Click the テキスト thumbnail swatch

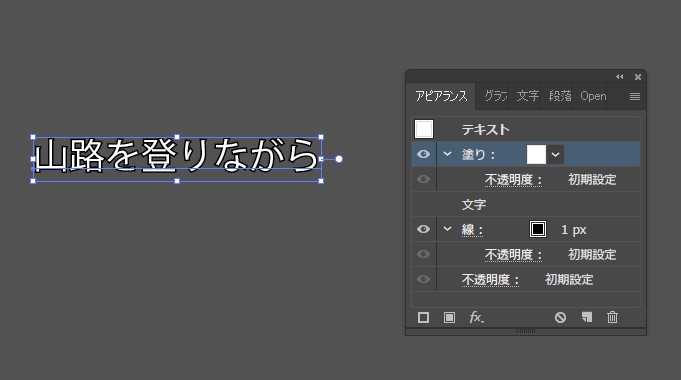point(424,129)
